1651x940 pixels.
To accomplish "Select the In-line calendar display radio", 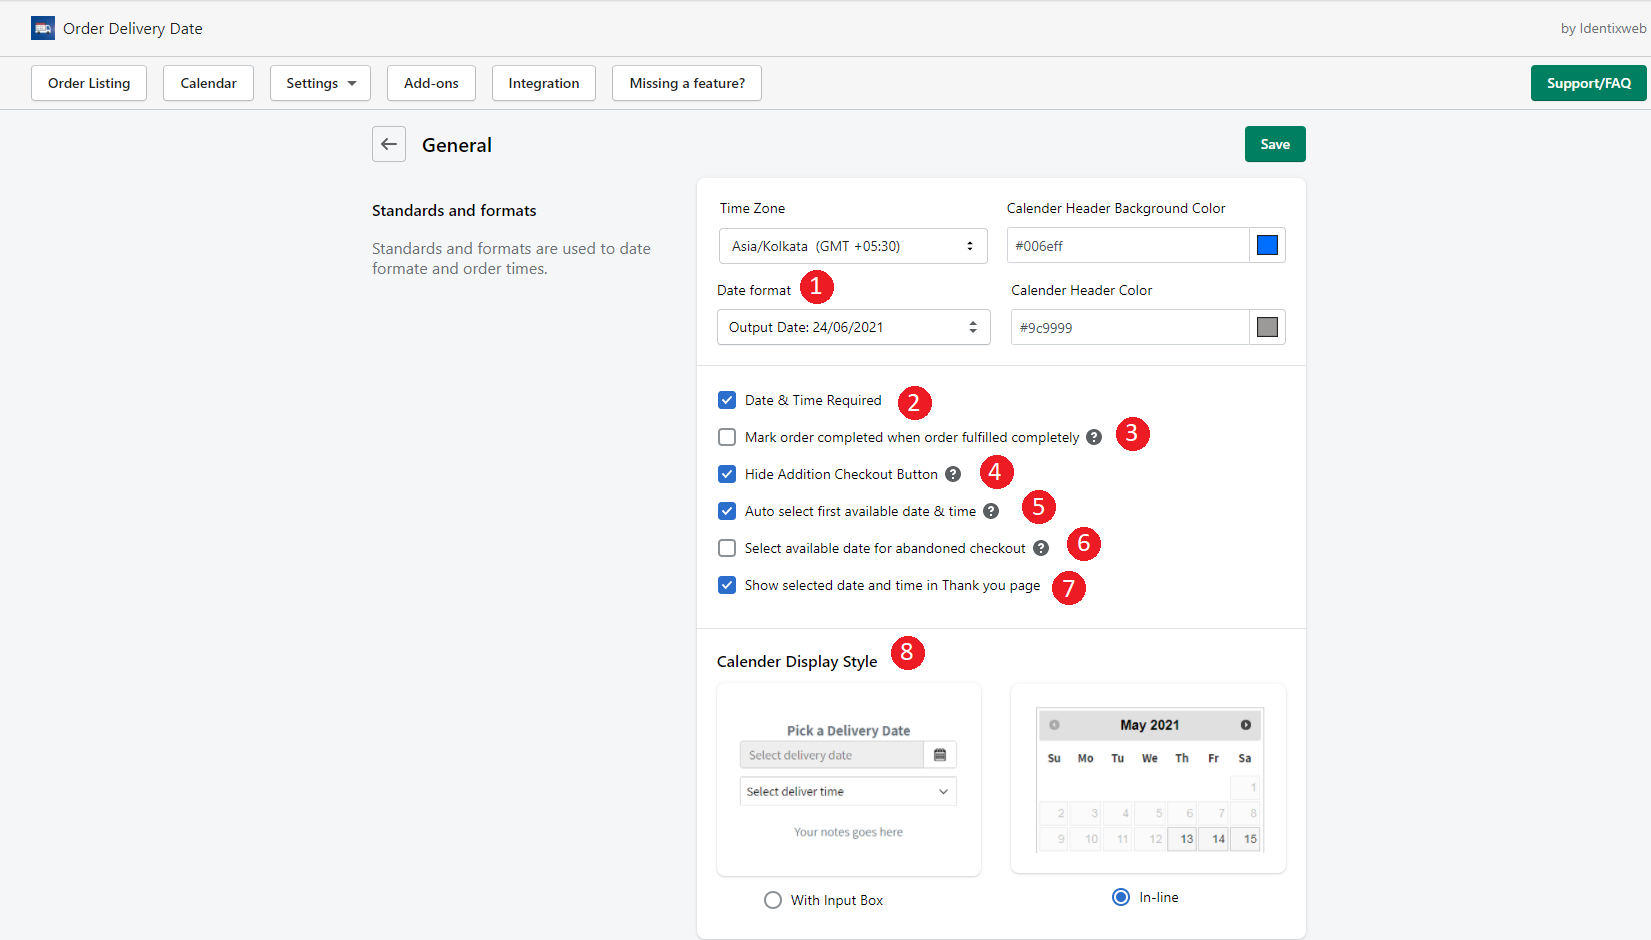I will coord(1121,897).
